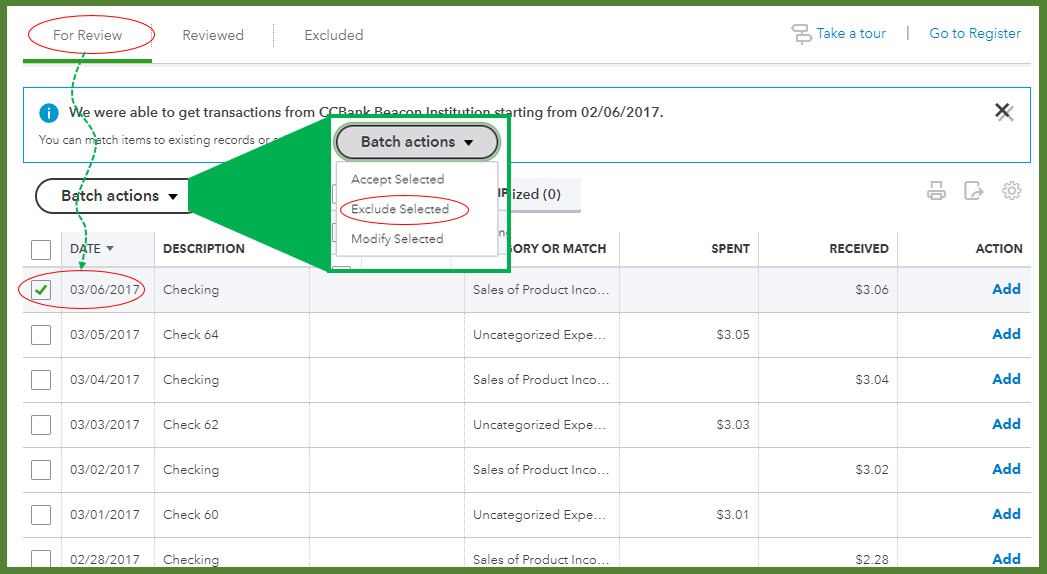Click the OR MATCH category column header
The width and height of the screenshot is (1047, 574).
pos(560,248)
